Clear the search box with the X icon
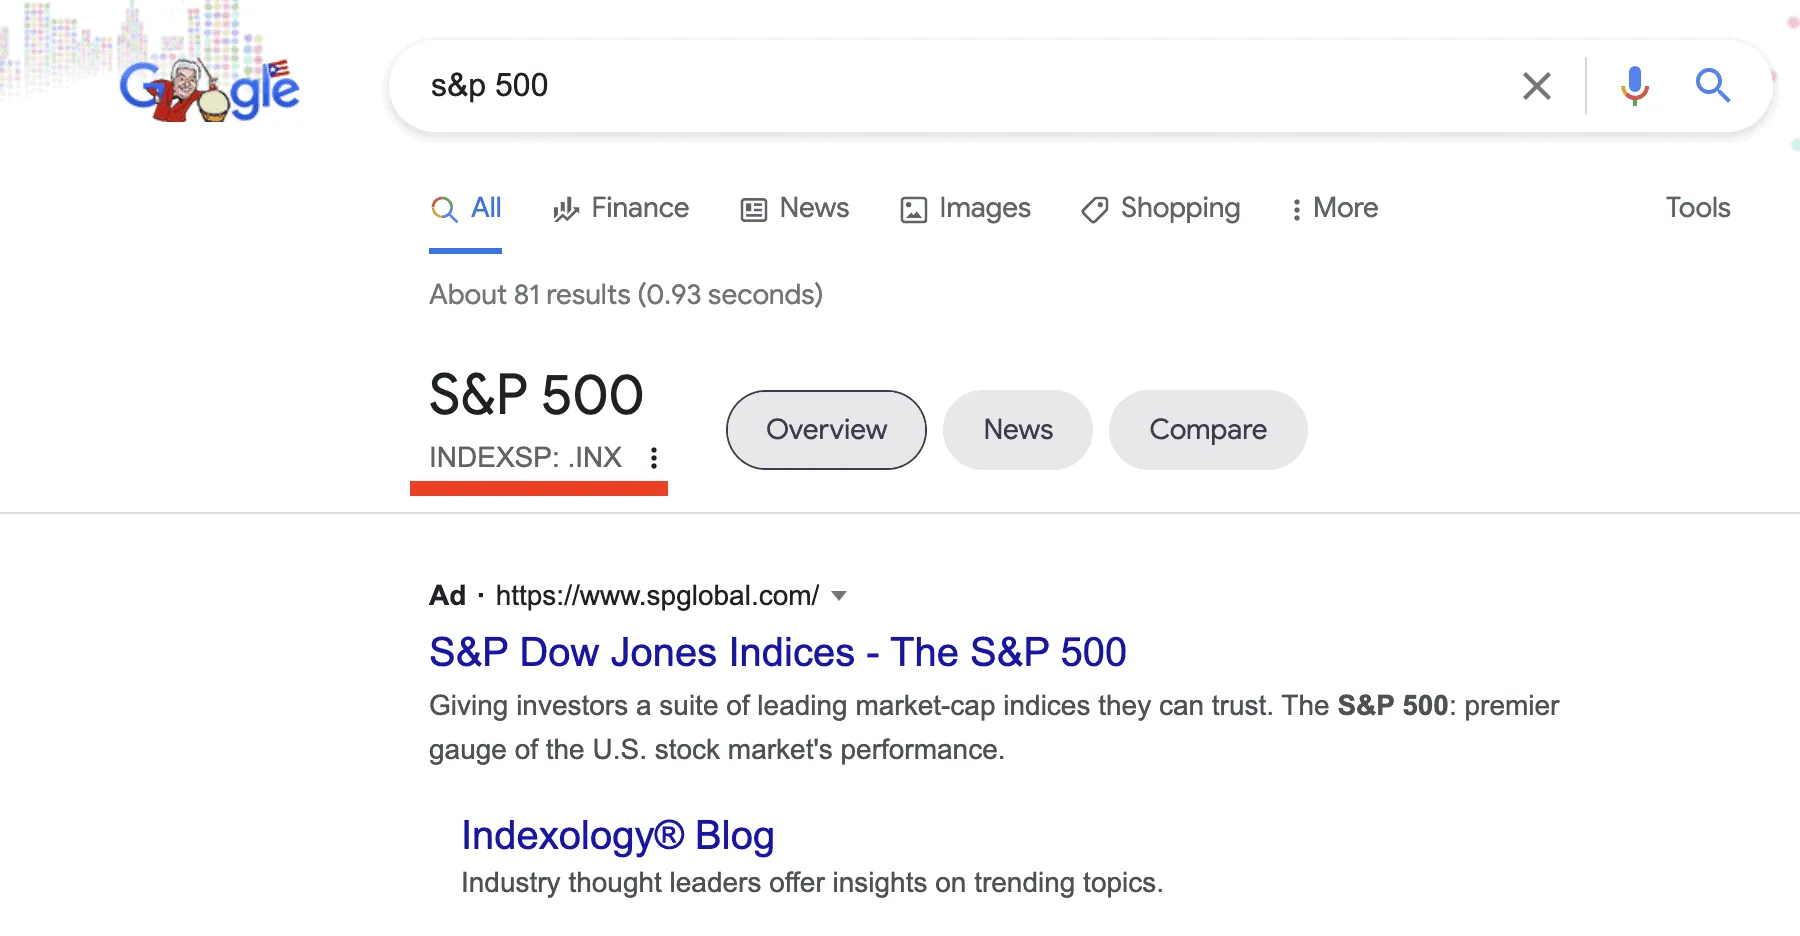This screenshot has width=1800, height=936. pyautogui.click(x=1537, y=86)
